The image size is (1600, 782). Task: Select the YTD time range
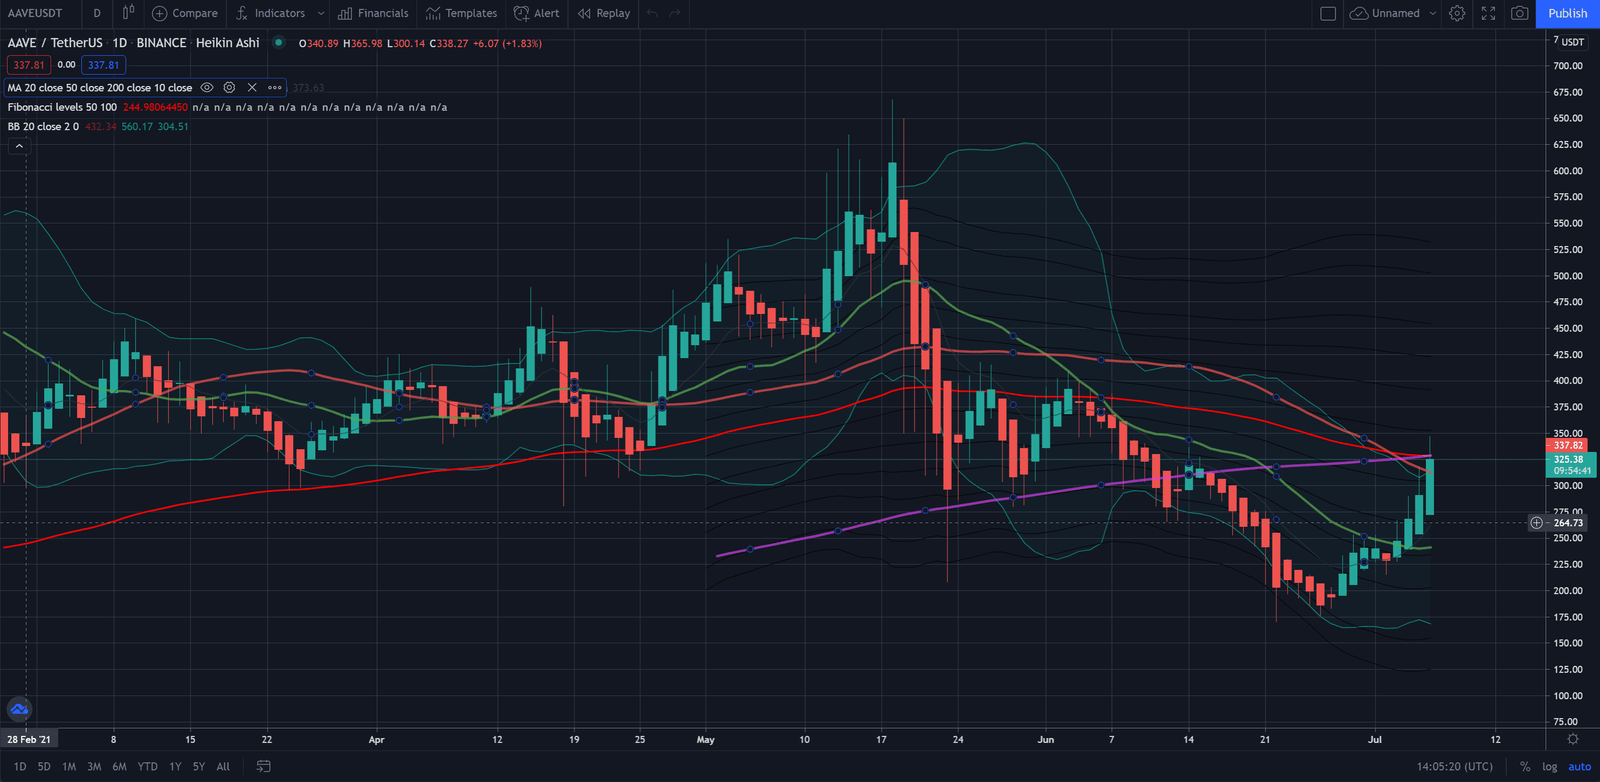[x=147, y=767]
